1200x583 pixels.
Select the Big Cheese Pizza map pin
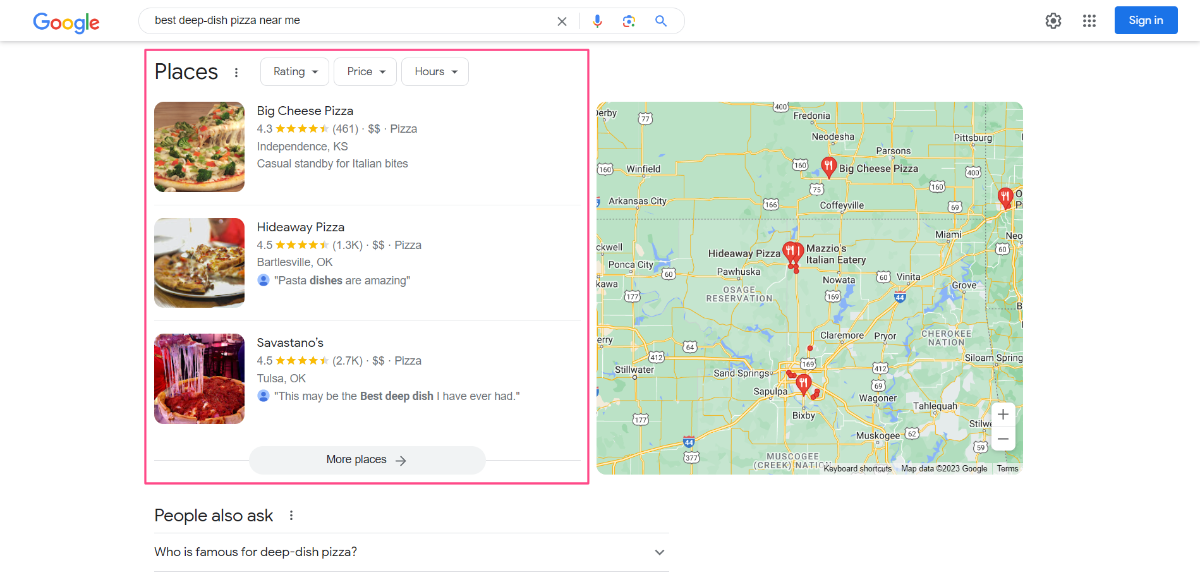click(828, 167)
